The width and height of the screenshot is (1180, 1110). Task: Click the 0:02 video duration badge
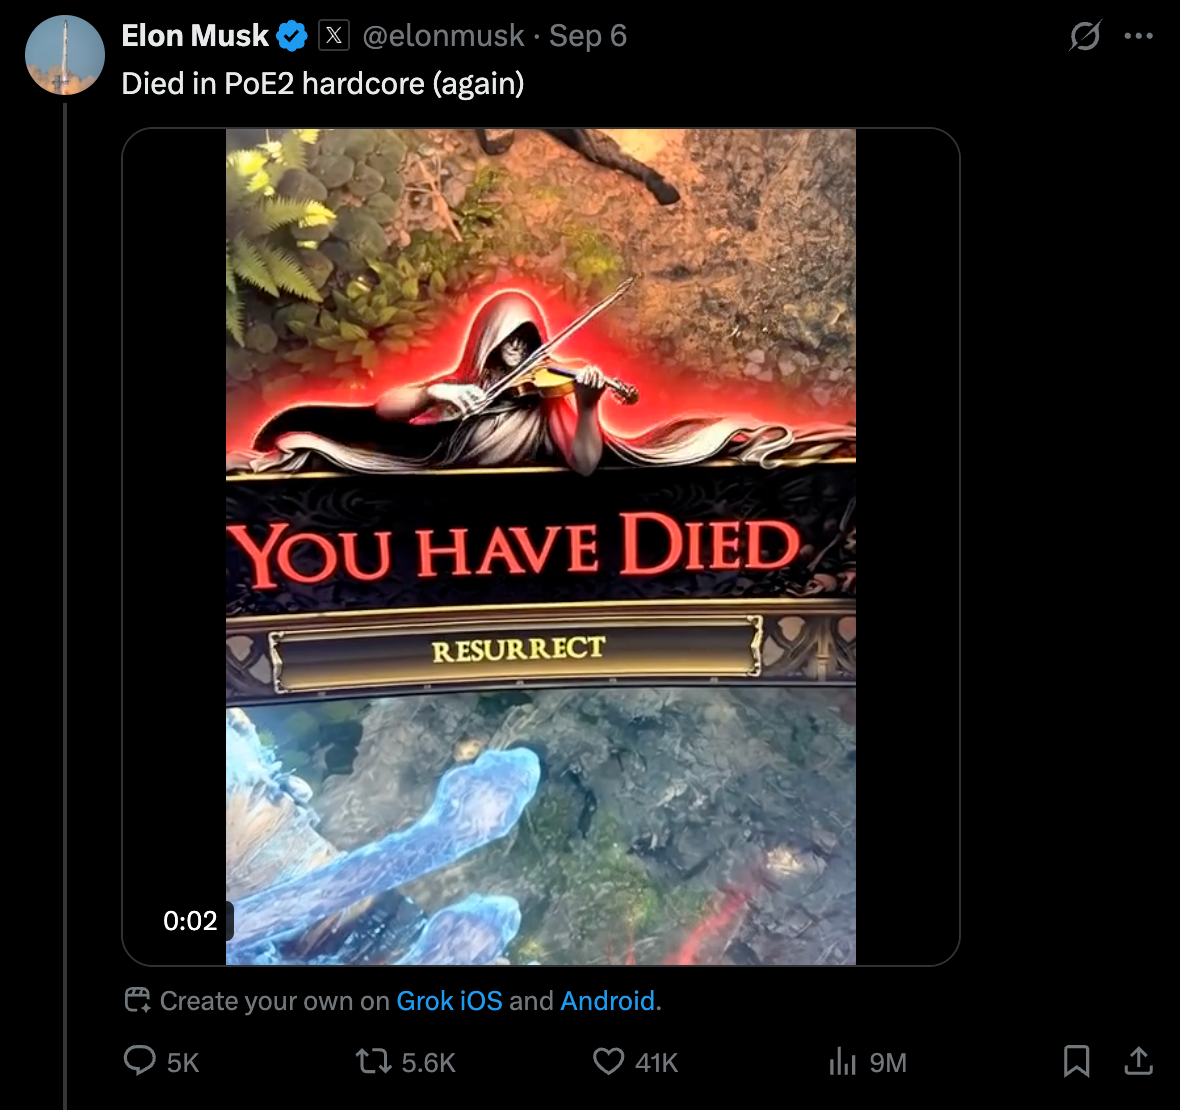[190, 920]
